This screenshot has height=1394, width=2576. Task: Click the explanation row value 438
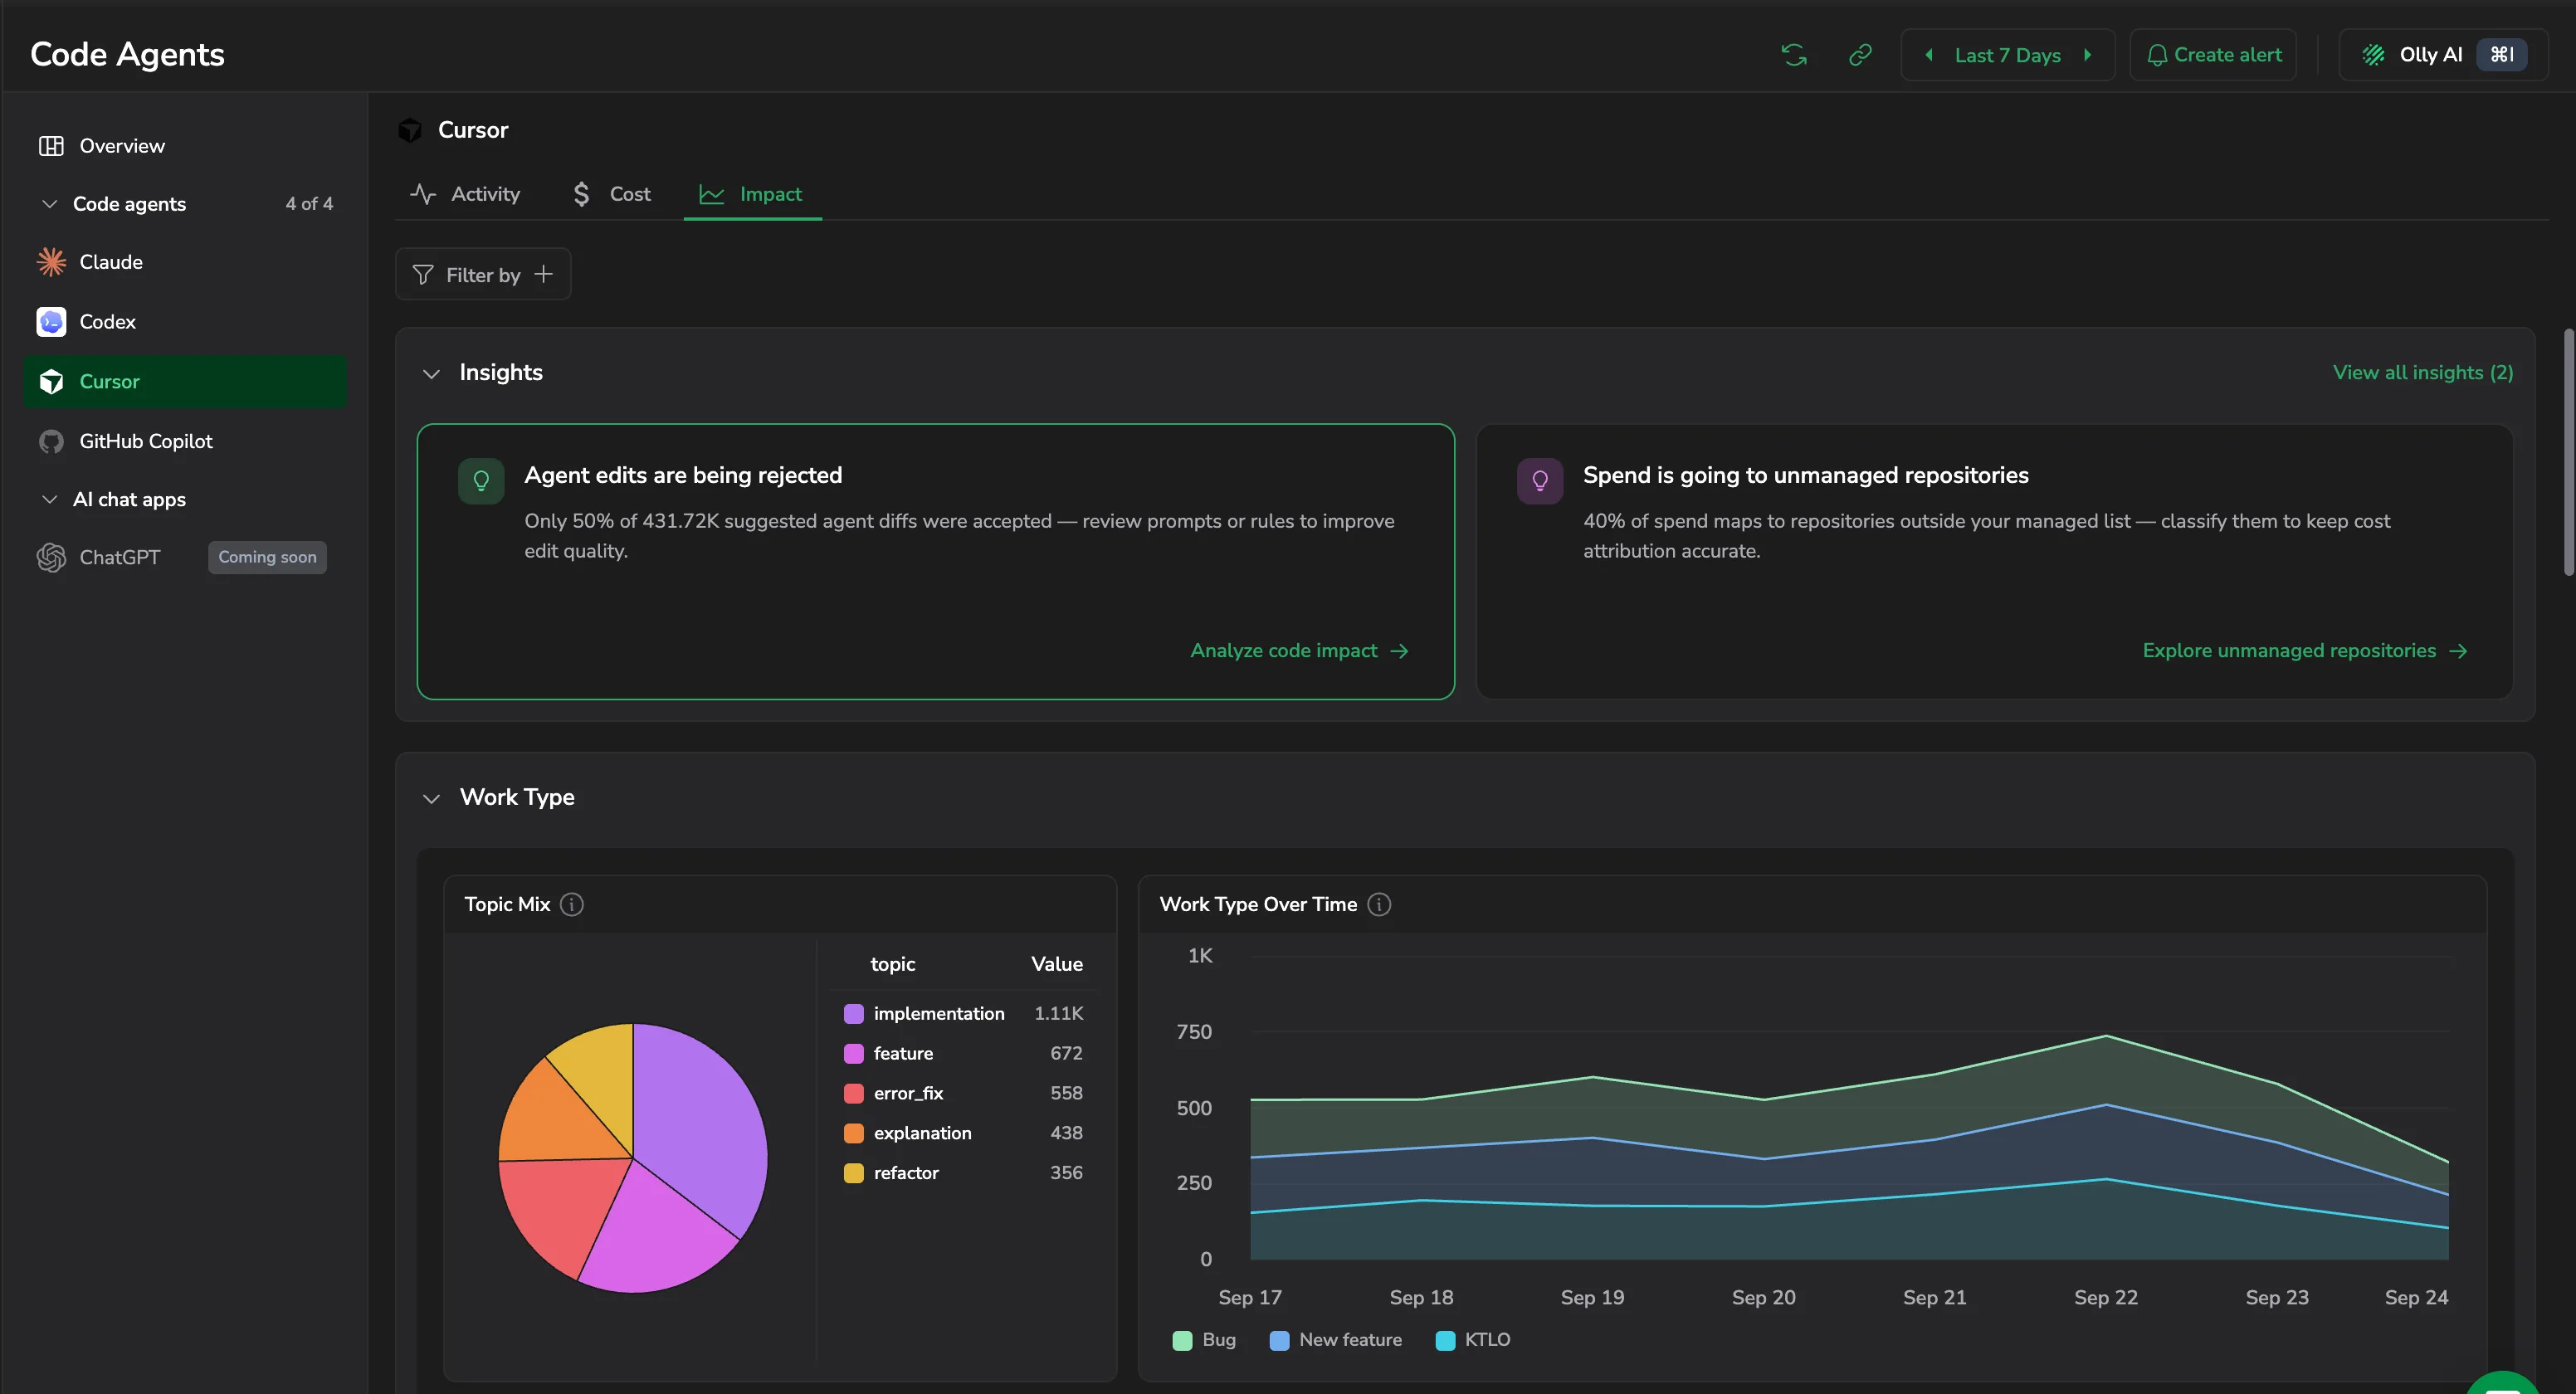tap(1066, 1133)
